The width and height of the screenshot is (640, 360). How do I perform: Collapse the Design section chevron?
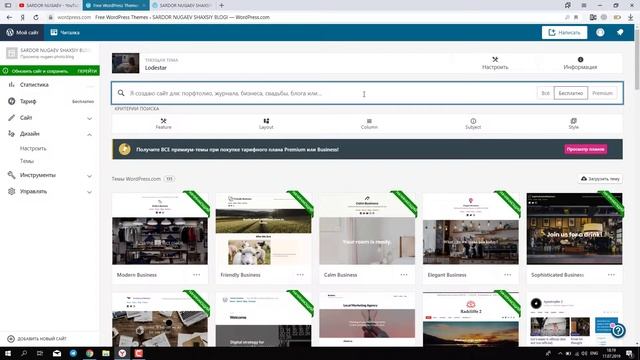(x=89, y=134)
